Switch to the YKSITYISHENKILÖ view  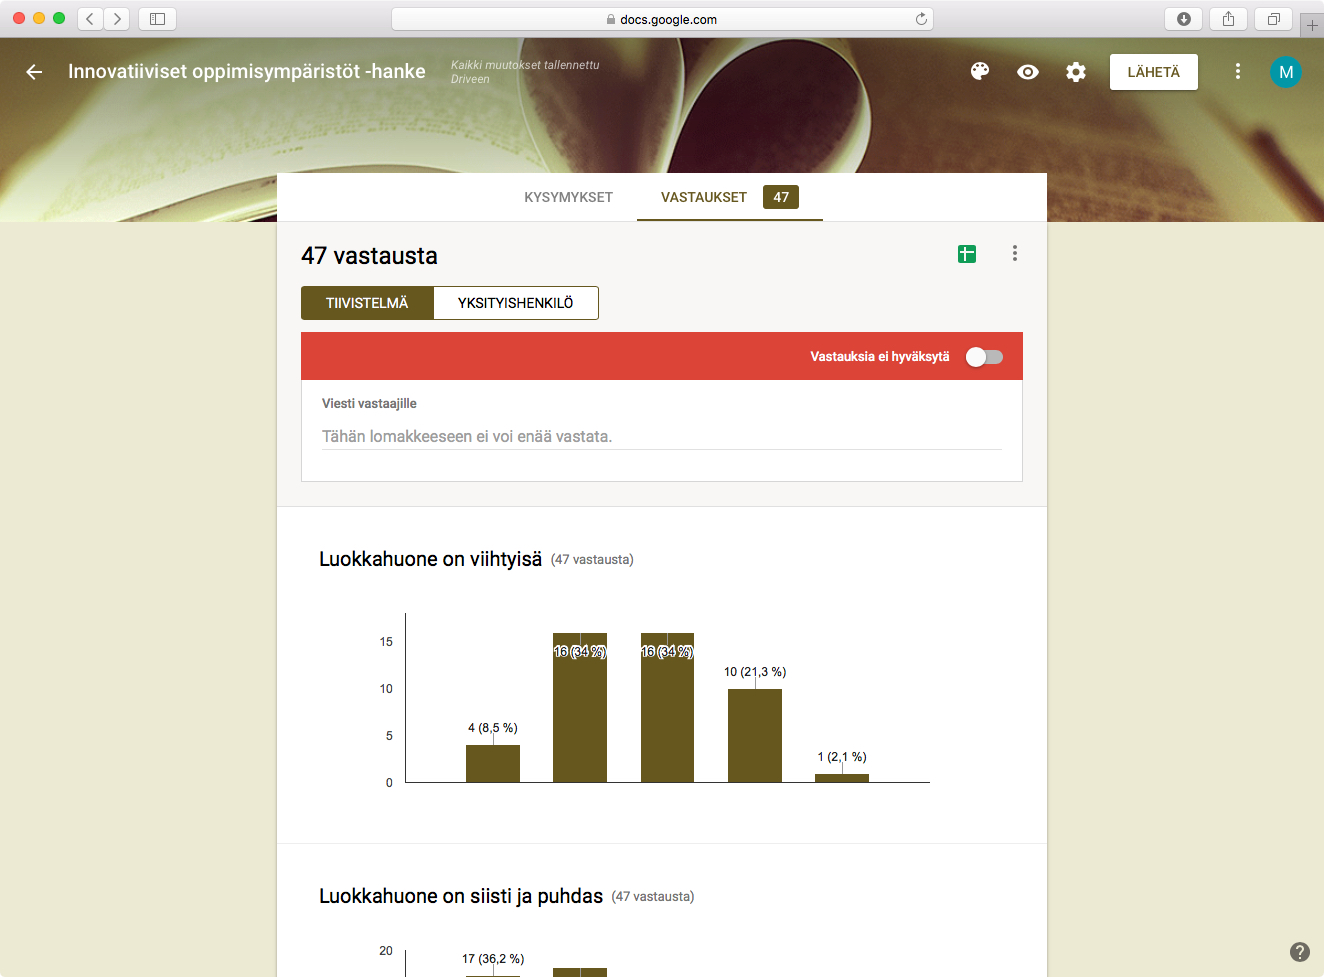tap(515, 303)
